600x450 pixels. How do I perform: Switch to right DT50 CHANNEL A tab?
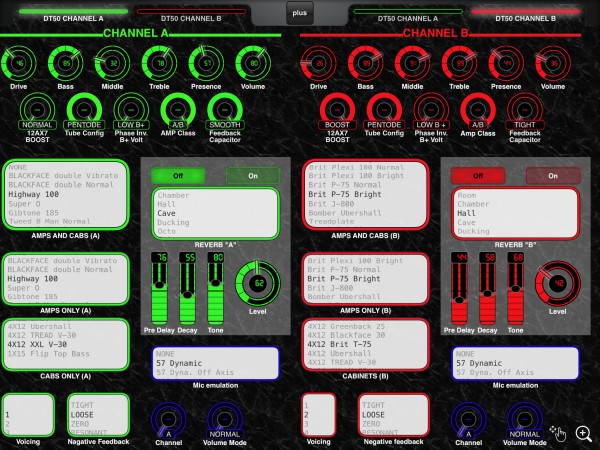[x=408, y=15]
